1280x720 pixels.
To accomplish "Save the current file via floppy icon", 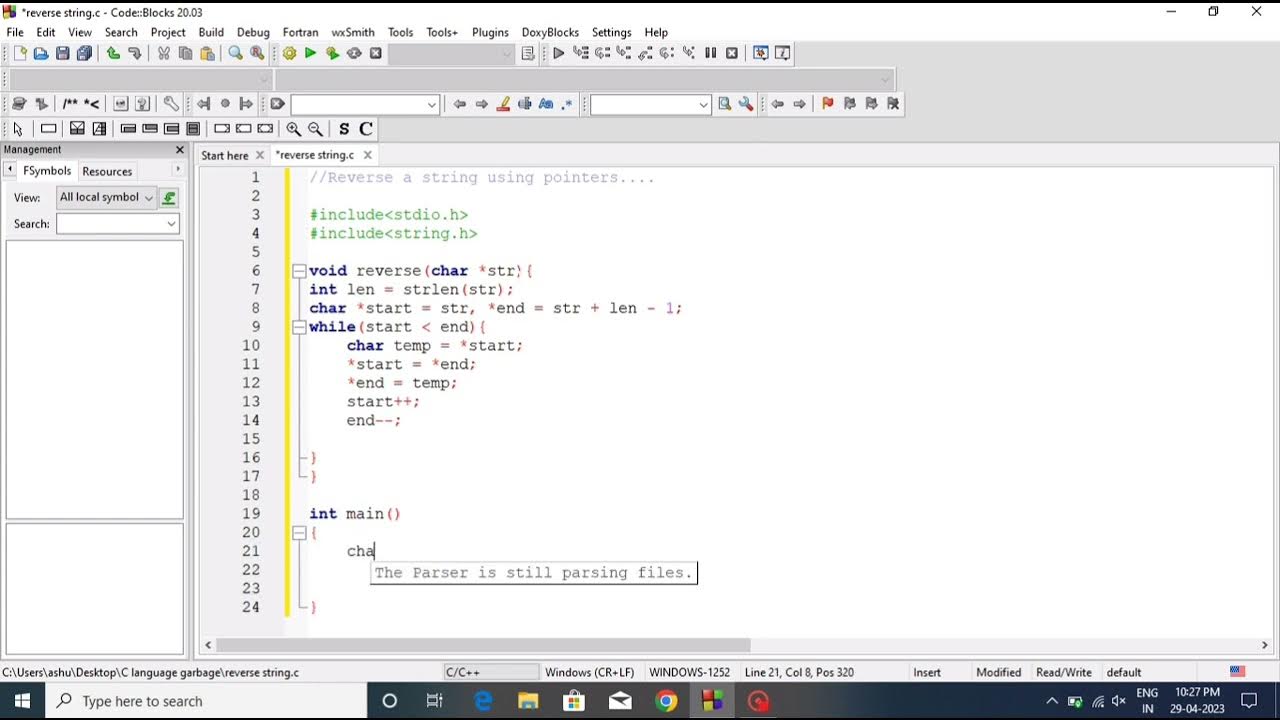I will click(63, 53).
